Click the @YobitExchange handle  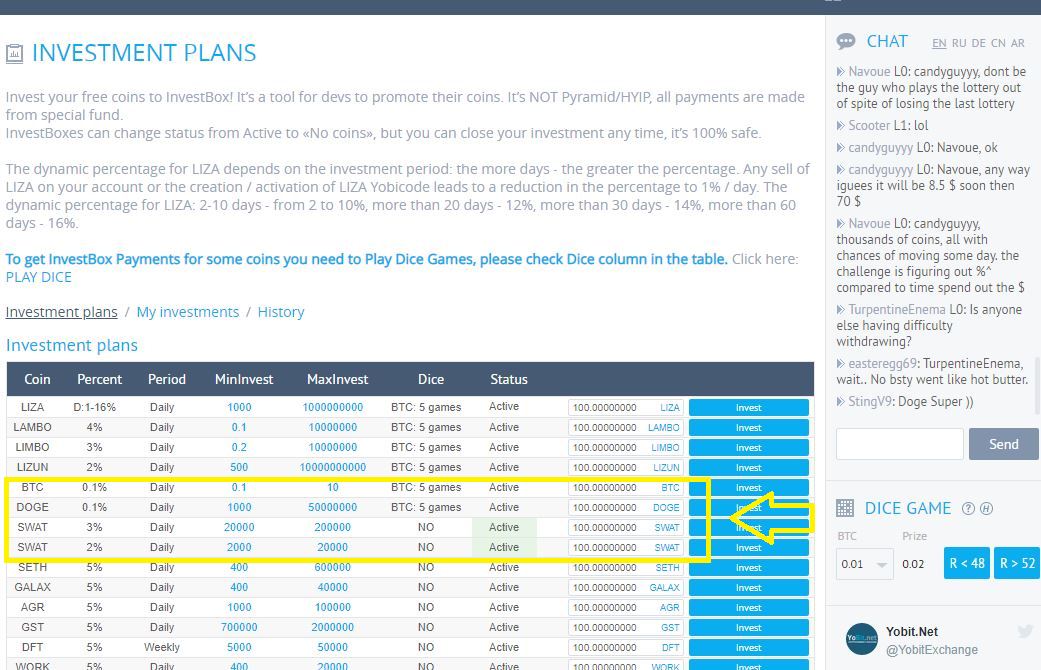pos(931,650)
